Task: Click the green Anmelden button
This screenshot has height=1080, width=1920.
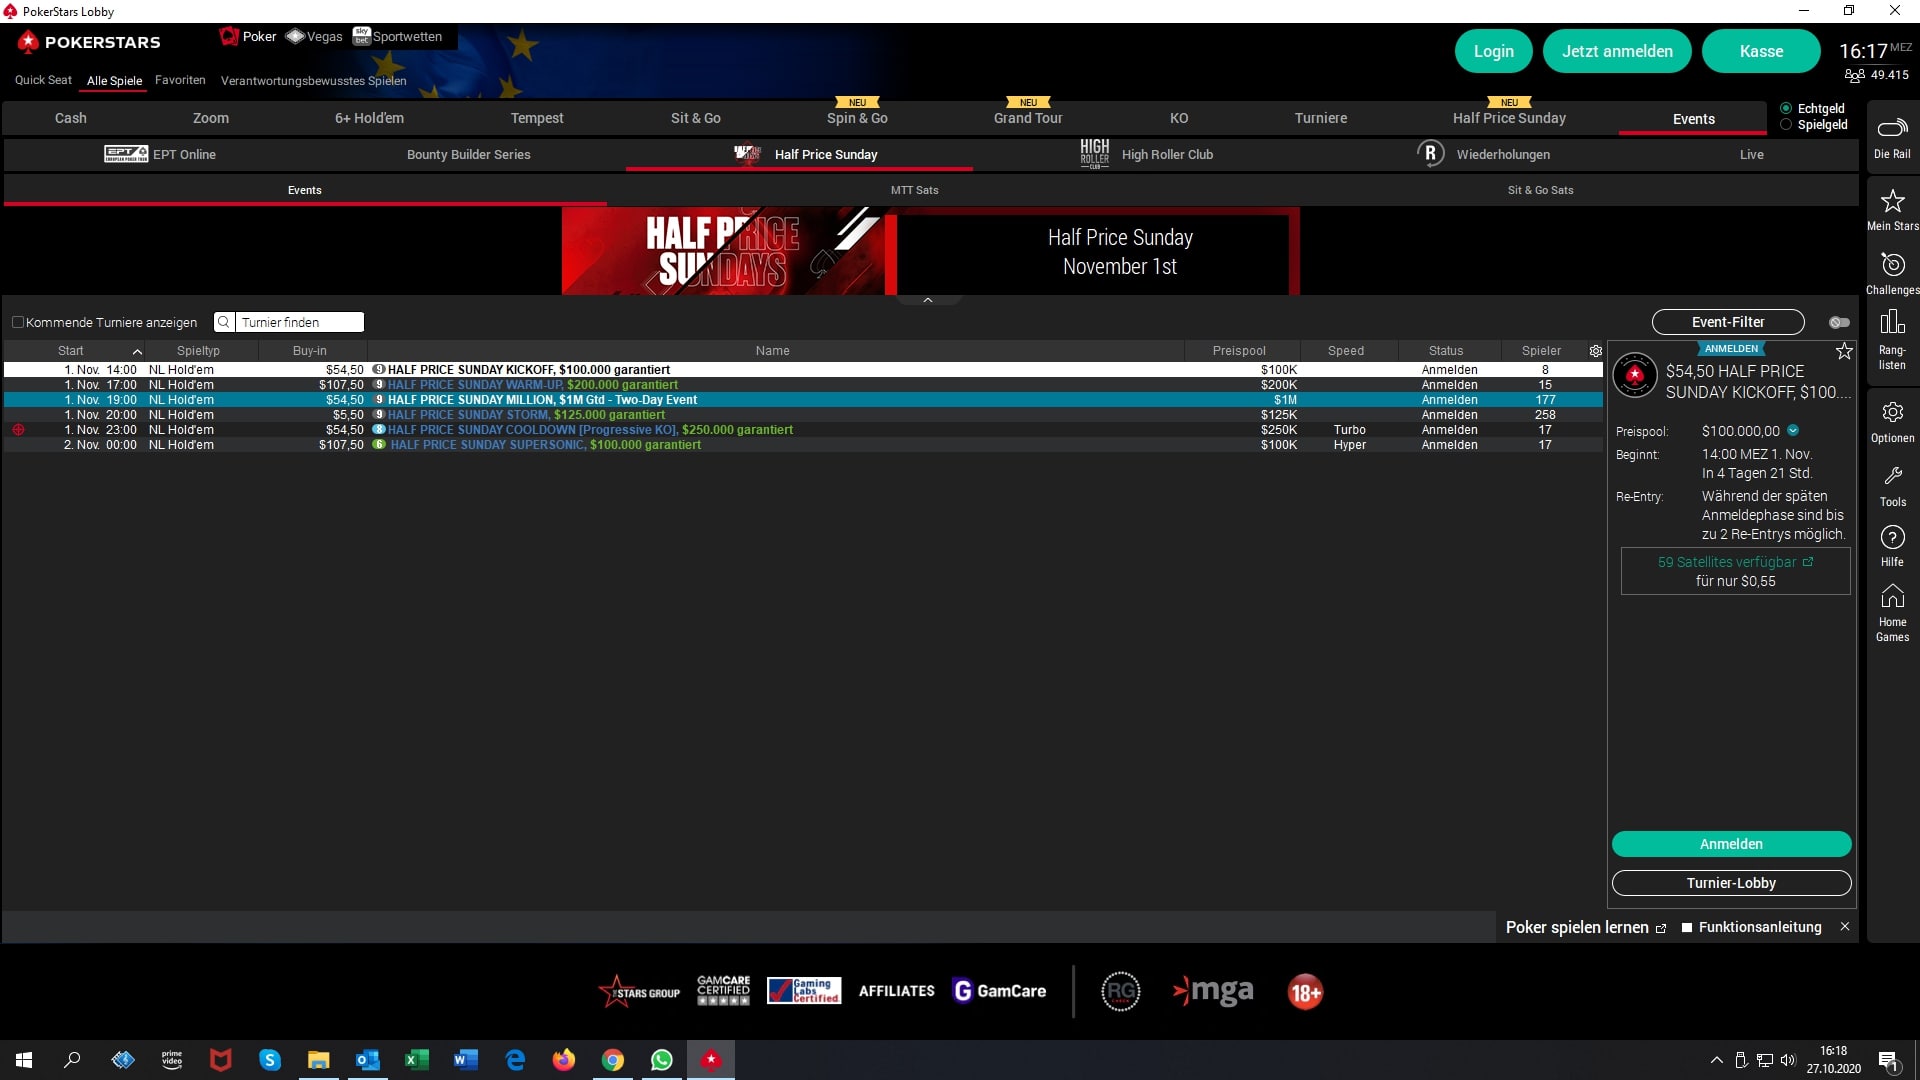Action: point(1731,844)
